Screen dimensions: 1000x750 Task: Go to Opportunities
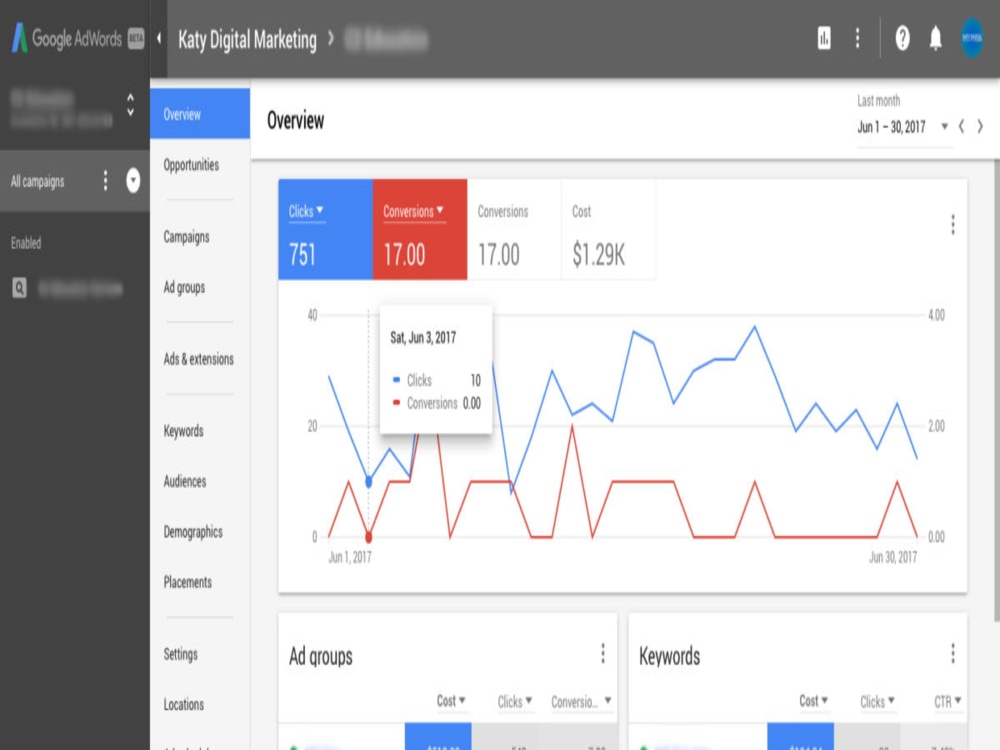[191, 165]
